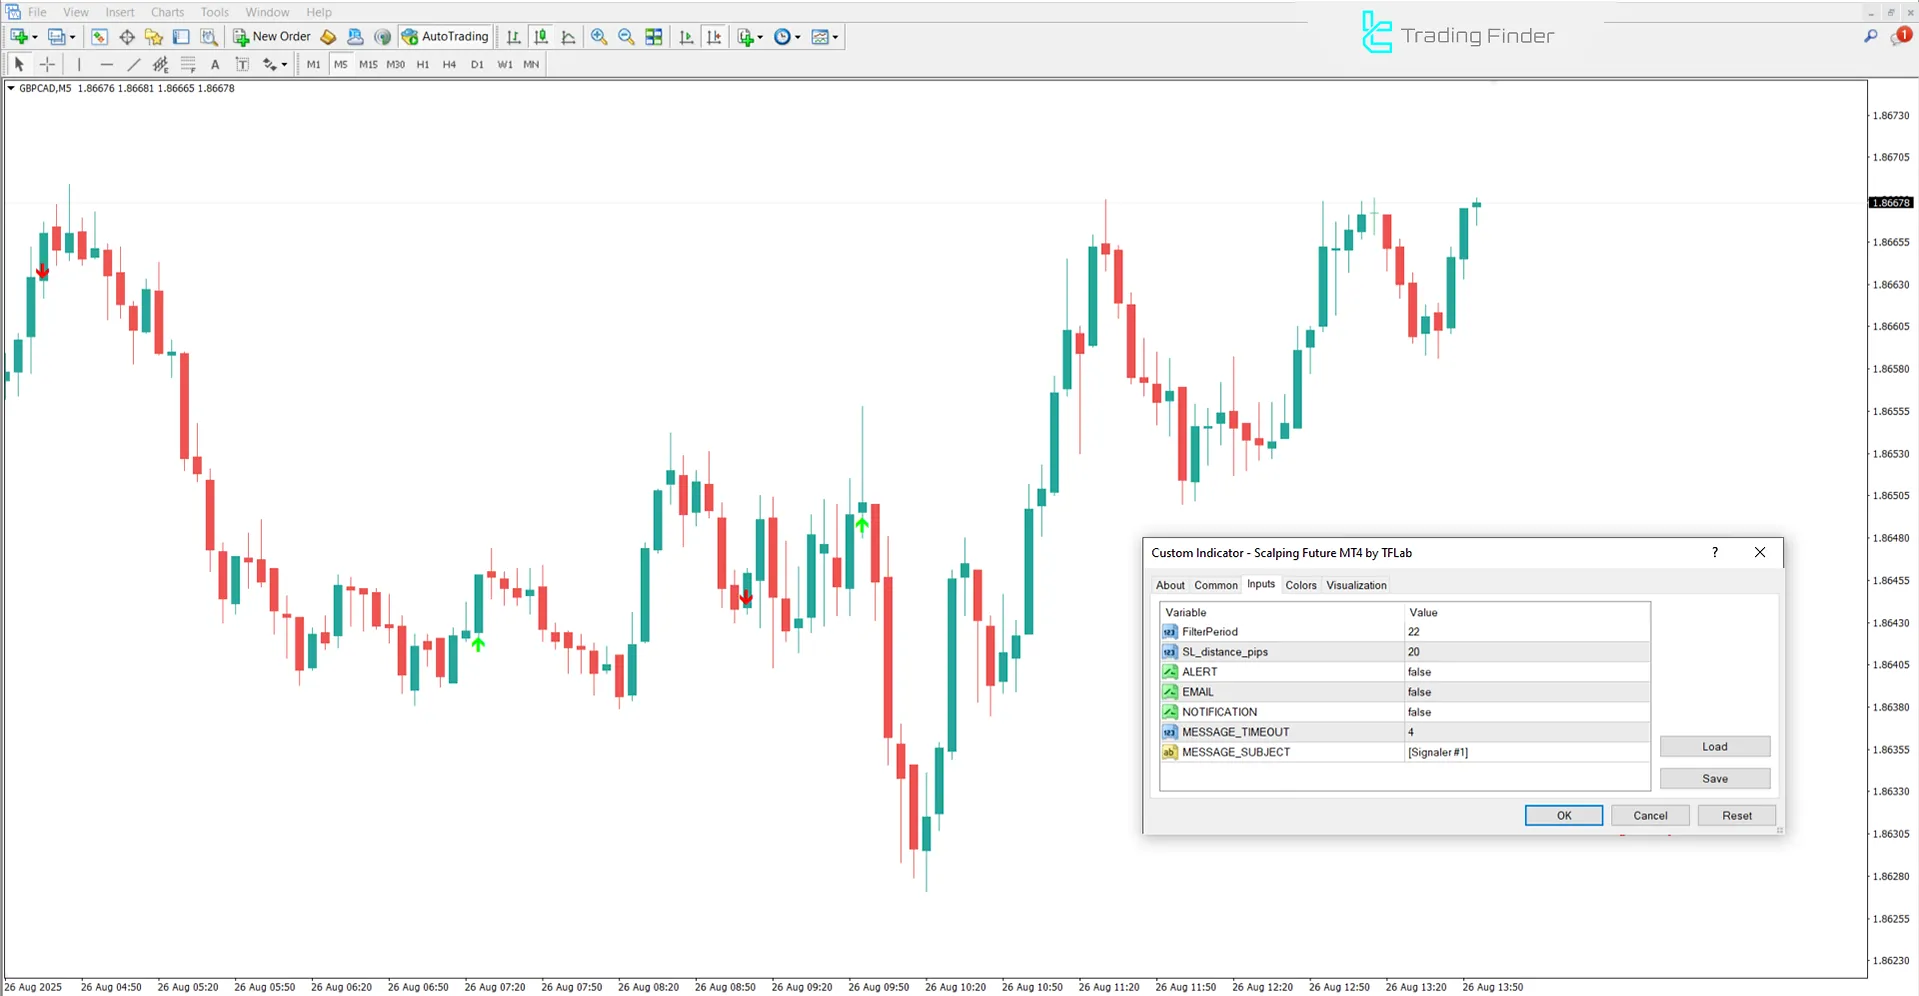The image size is (1919, 996).
Task: Open the Strategy Tester
Action: tap(210, 37)
